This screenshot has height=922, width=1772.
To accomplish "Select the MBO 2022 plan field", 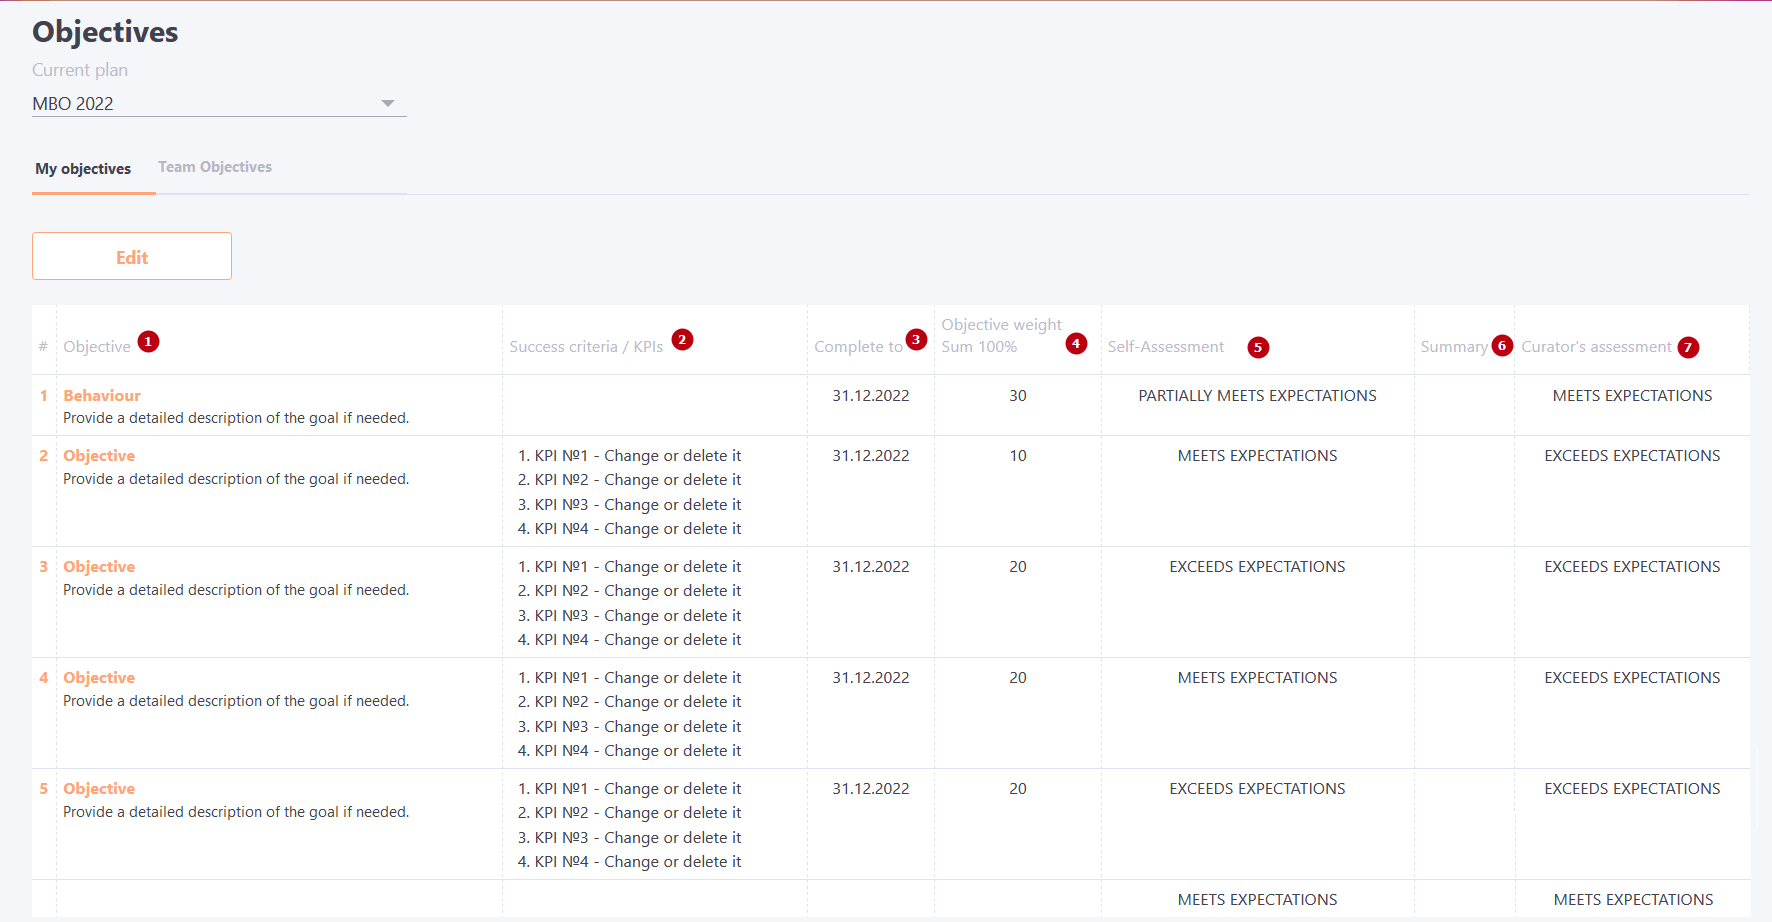I will pos(219,104).
